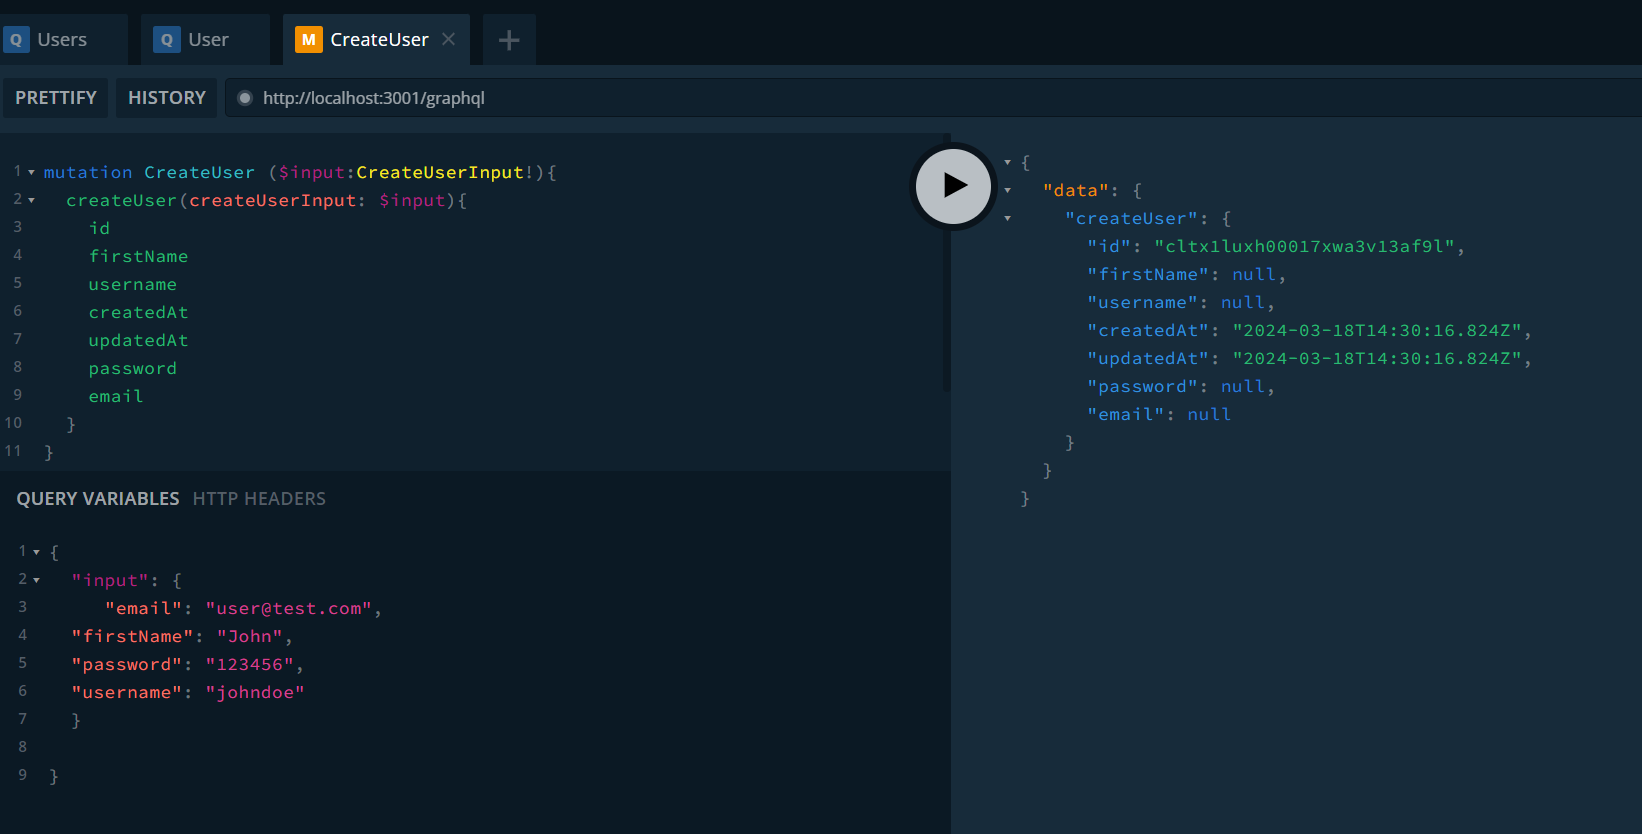Add a new tab with the plus icon
1642x834 pixels.
(x=509, y=40)
